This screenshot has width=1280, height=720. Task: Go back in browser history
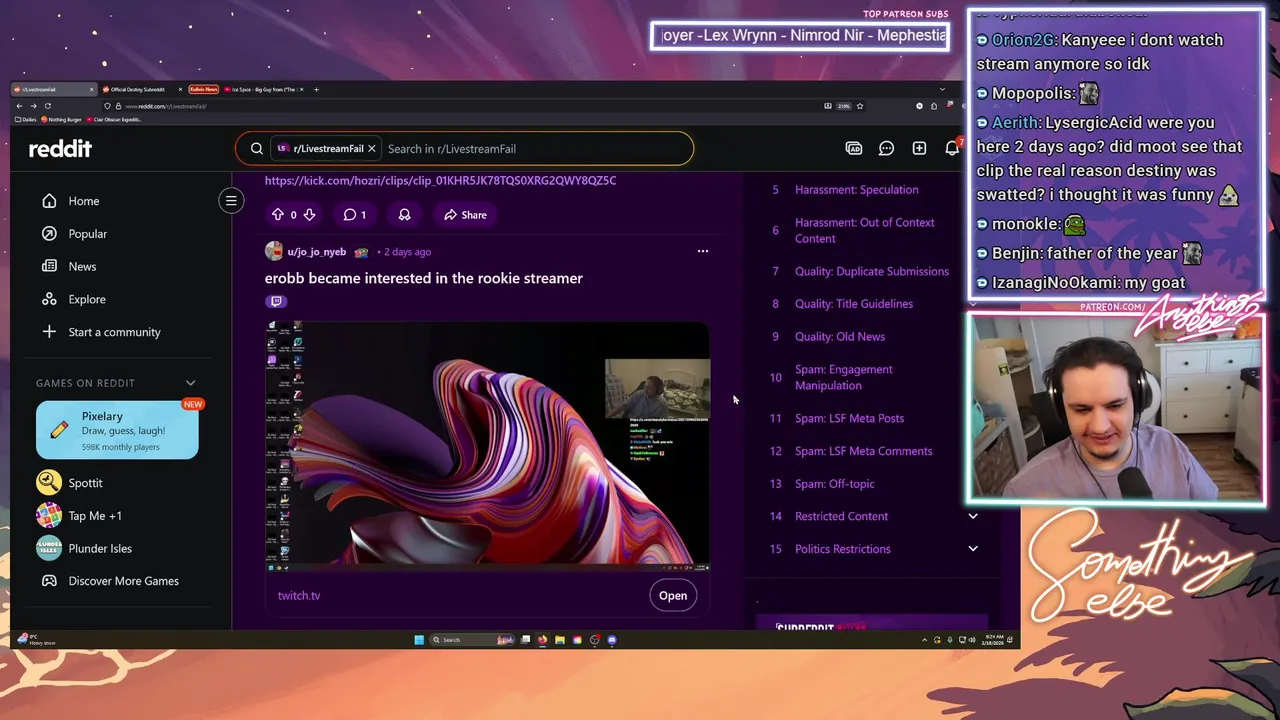coord(19,106)
